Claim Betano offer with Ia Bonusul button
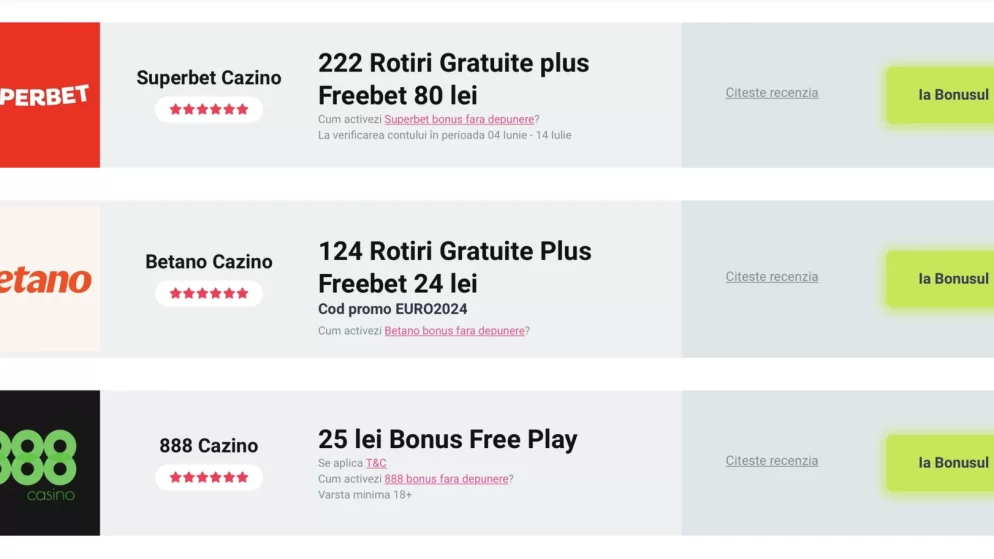Image resolution: width=994 pixels, height=559 pixels. [x=940, y=279]
